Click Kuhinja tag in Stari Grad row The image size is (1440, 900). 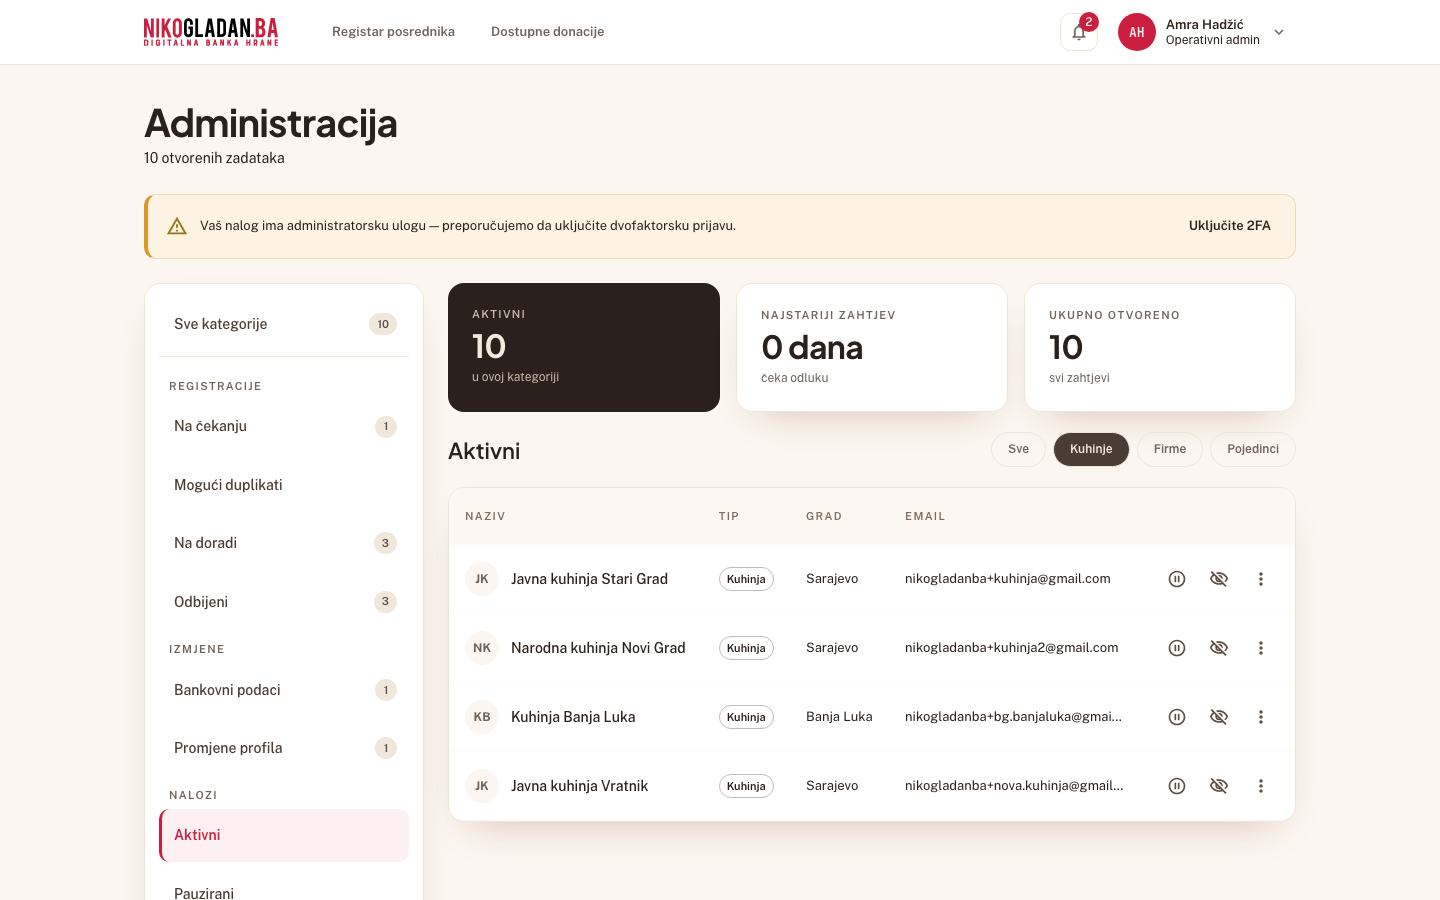pyautogui.click(x=746, y=579)
